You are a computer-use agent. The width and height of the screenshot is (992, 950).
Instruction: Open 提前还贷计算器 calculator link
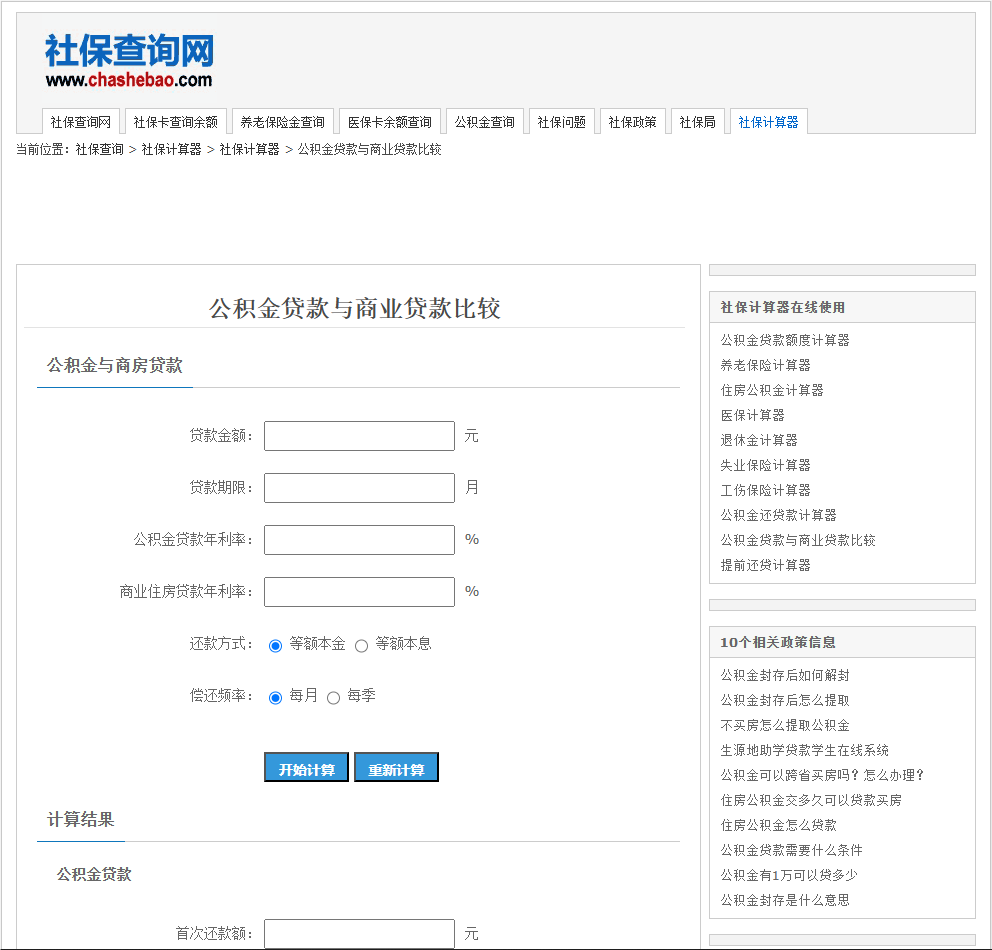pyautogui.click(x=764, y=564)
